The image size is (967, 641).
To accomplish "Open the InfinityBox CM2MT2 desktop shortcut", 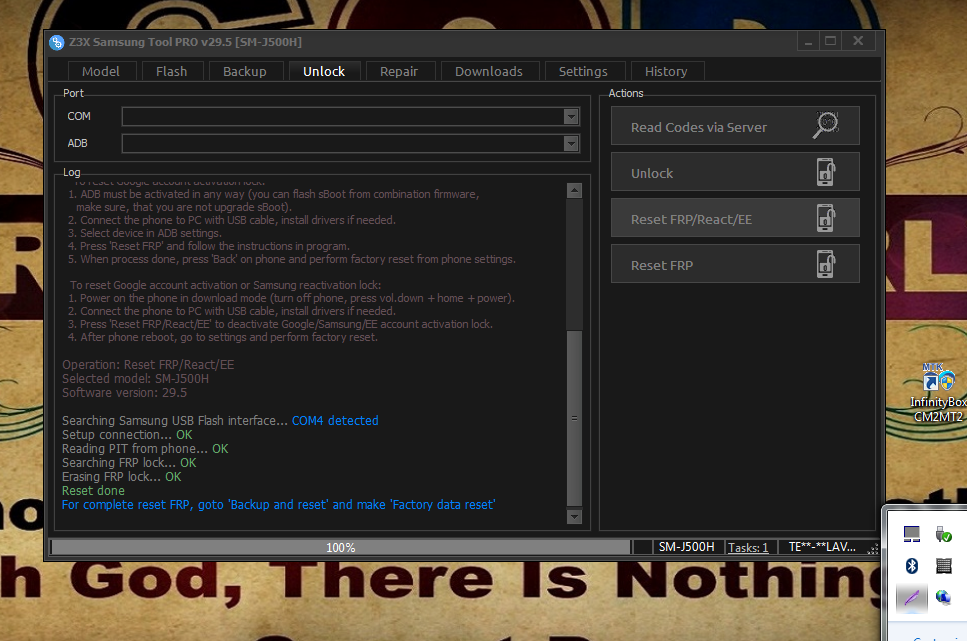I will (x=938, y=392).
